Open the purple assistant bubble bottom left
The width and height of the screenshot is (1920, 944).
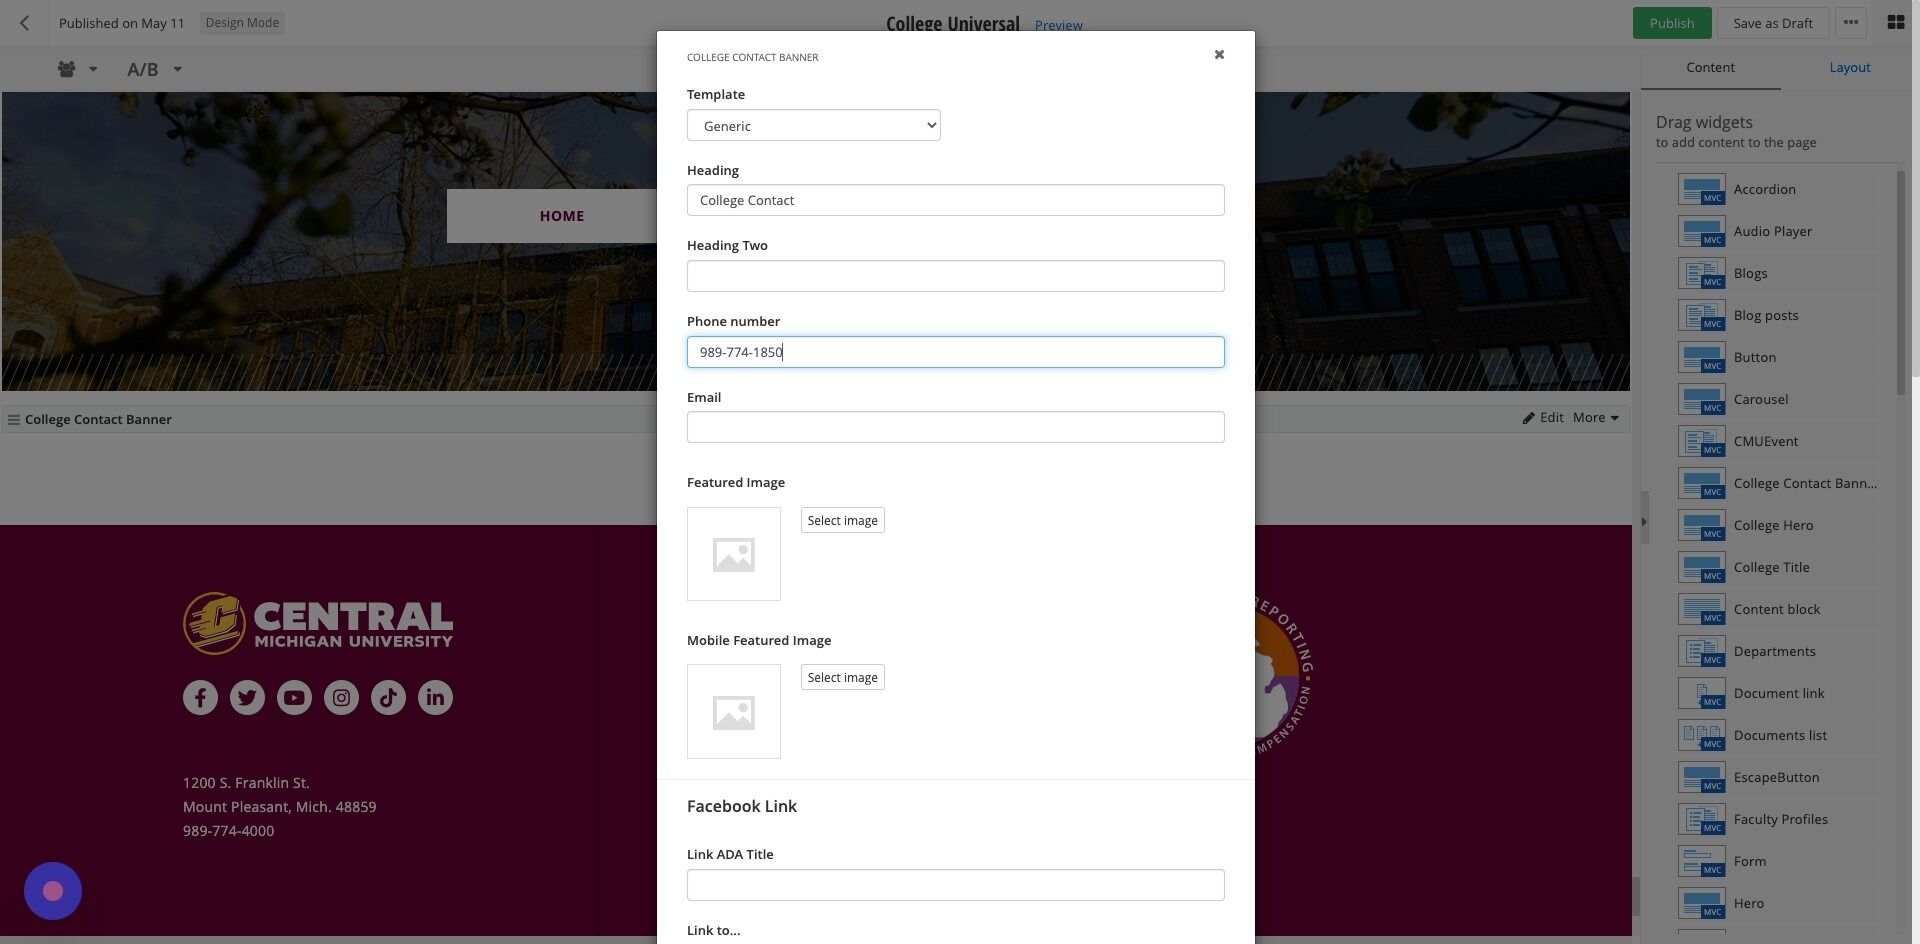point(52,890)
